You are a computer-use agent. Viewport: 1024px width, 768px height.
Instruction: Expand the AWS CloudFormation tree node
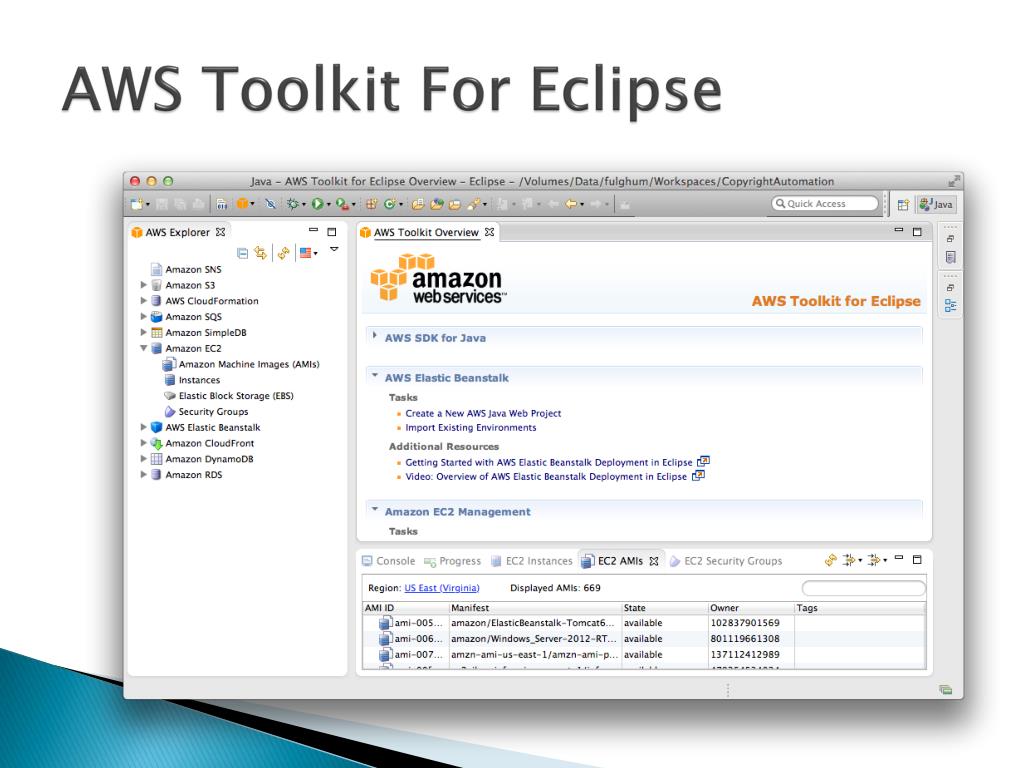144,300
